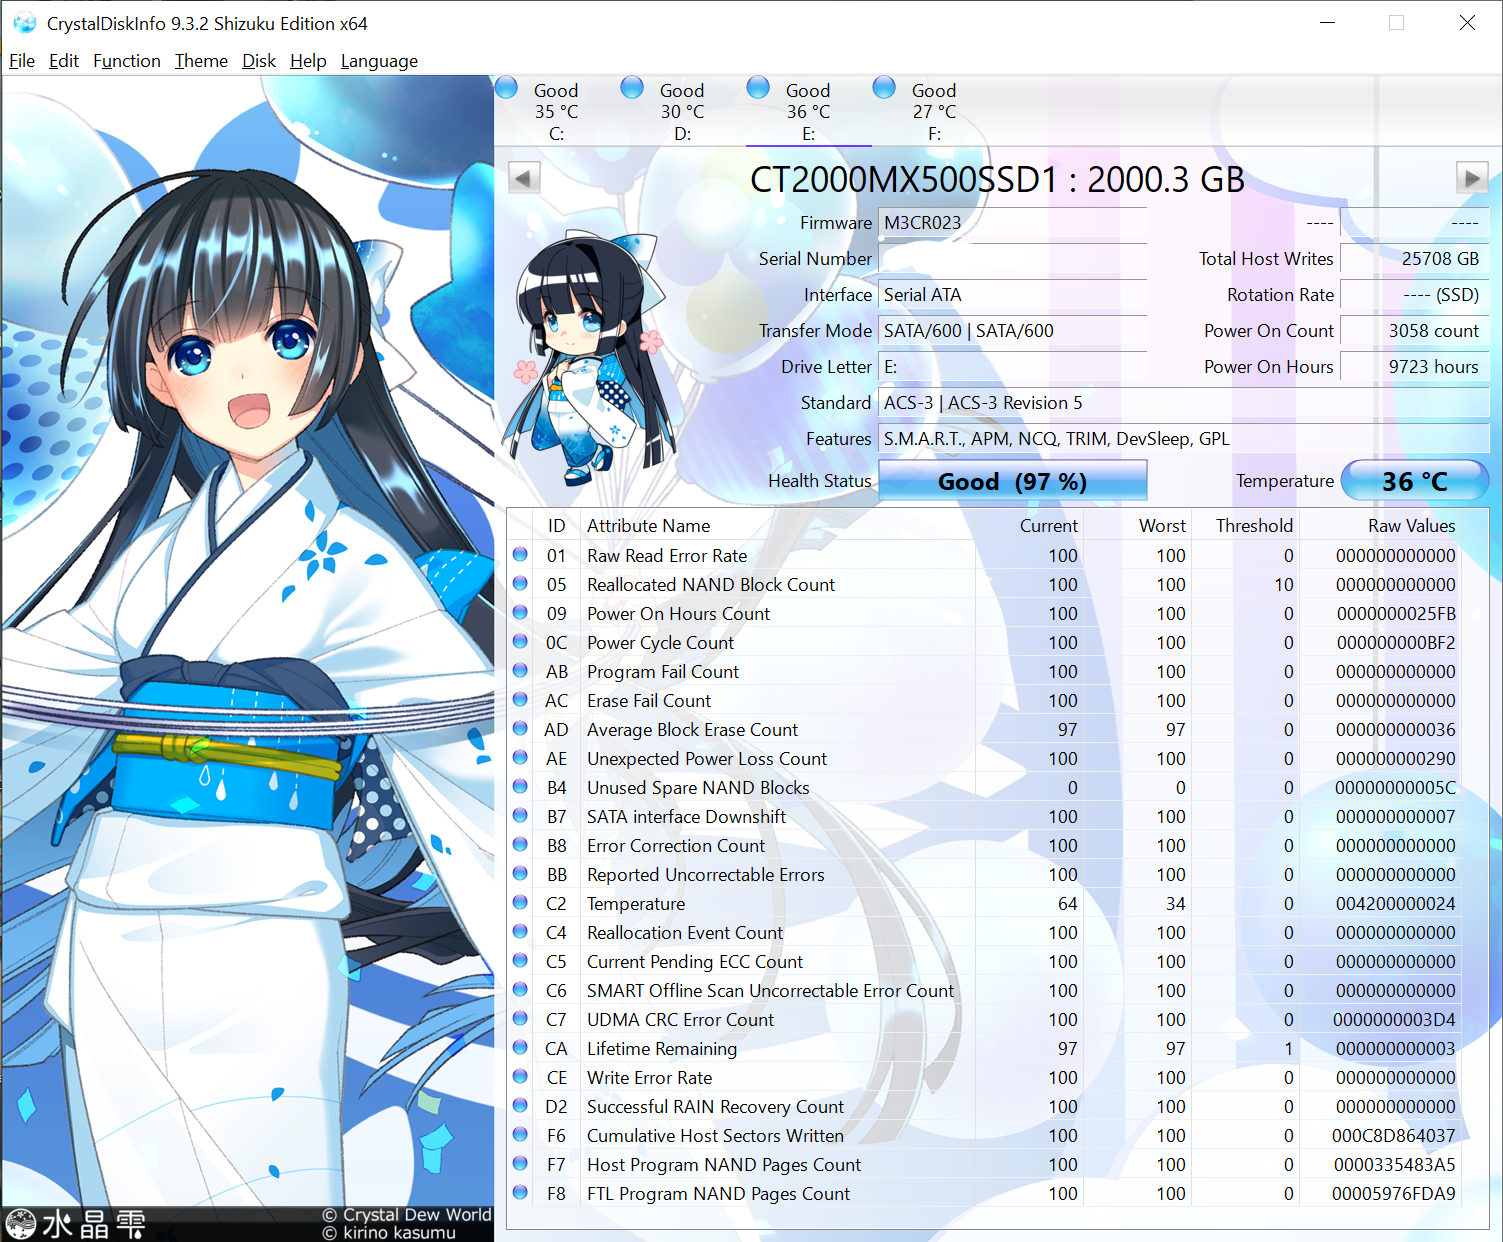Click the Good (97 %) health status button
The height and width of the screenshot is (1242, 1503).
[1012, 481]
